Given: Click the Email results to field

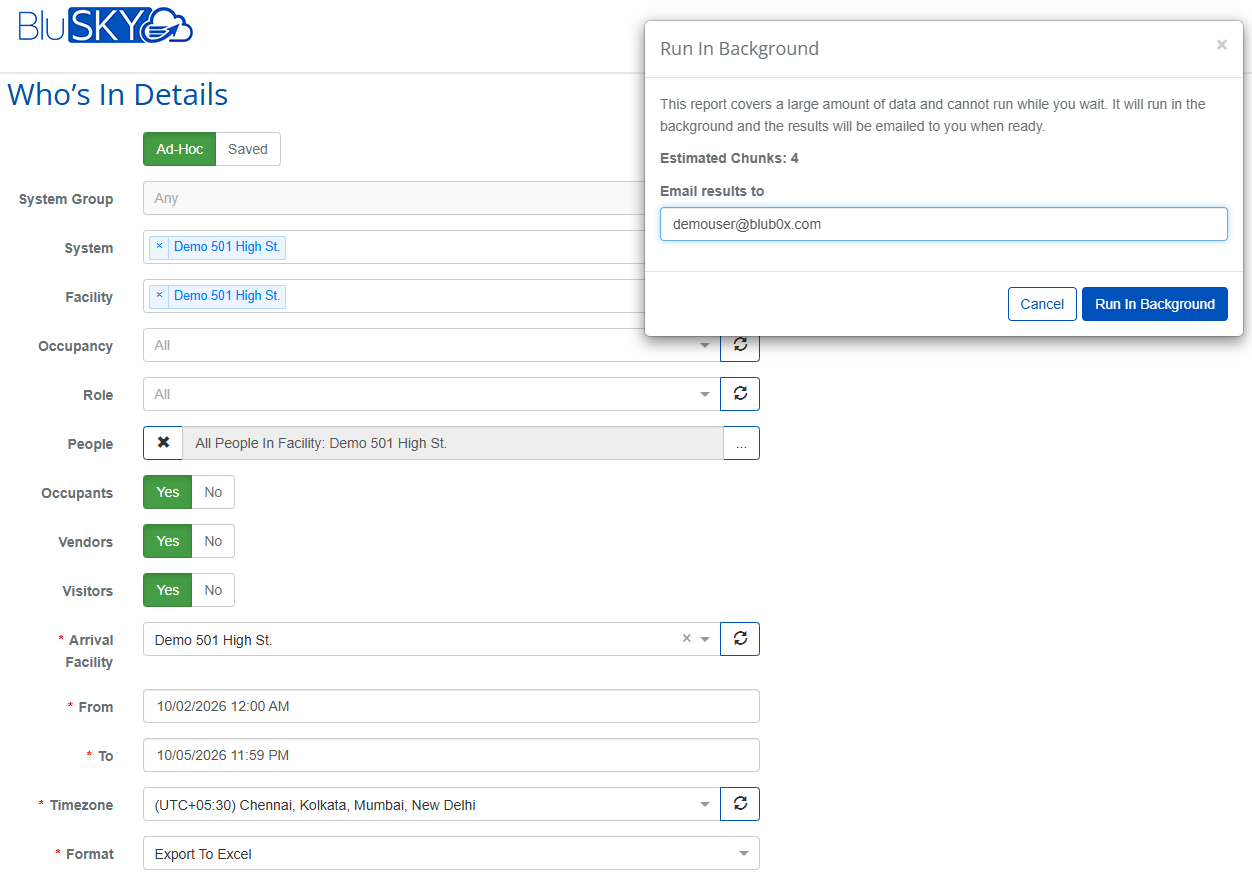Looking at the screenshot, I should (x=943, y=224).
